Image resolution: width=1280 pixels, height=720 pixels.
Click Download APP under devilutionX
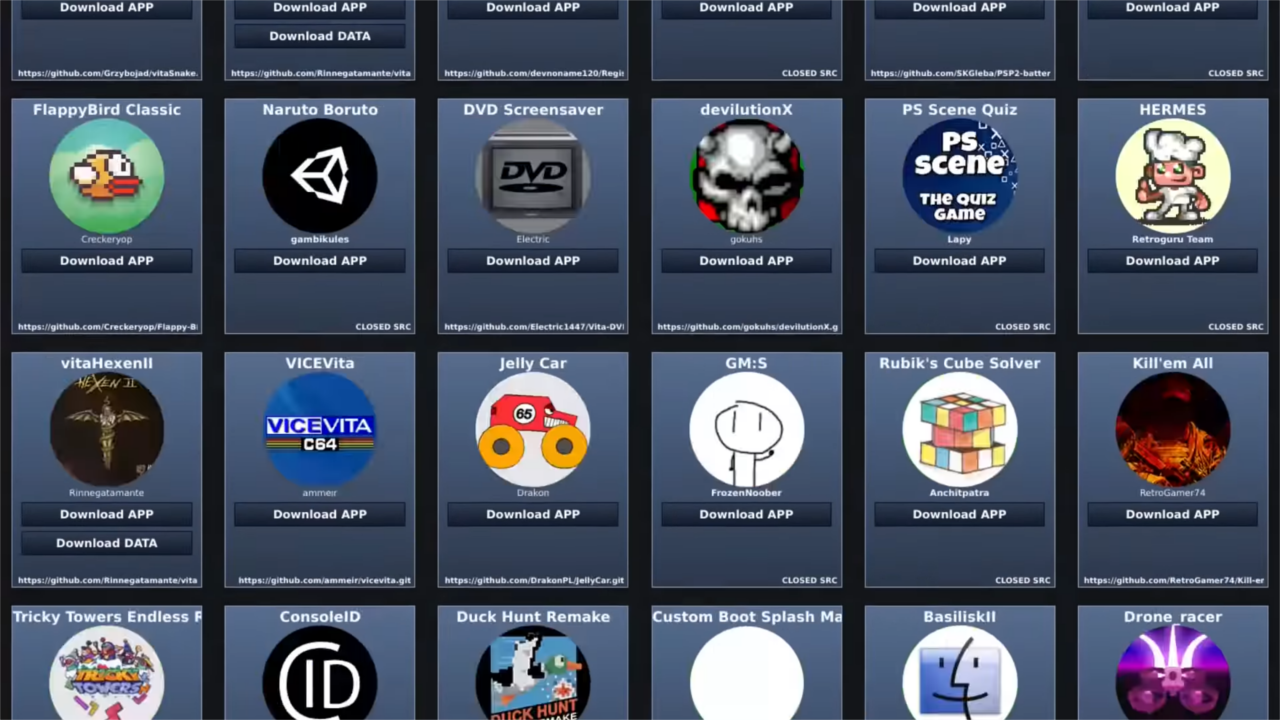pos(746,261)
